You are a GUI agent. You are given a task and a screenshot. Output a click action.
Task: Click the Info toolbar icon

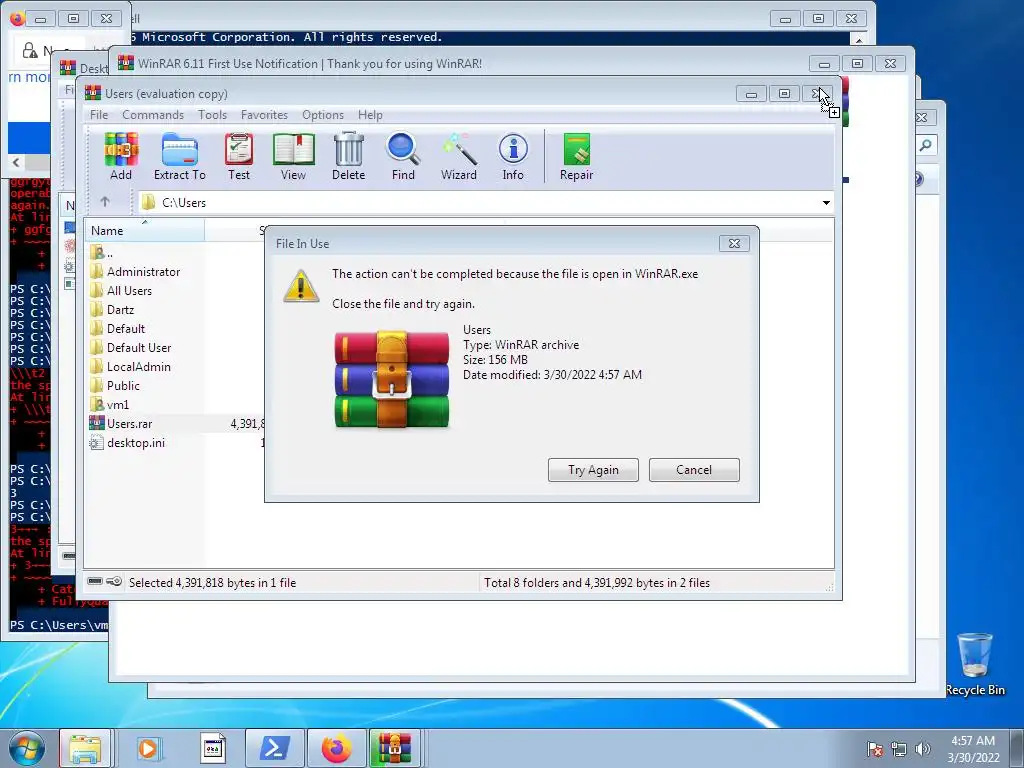[513, 157]
